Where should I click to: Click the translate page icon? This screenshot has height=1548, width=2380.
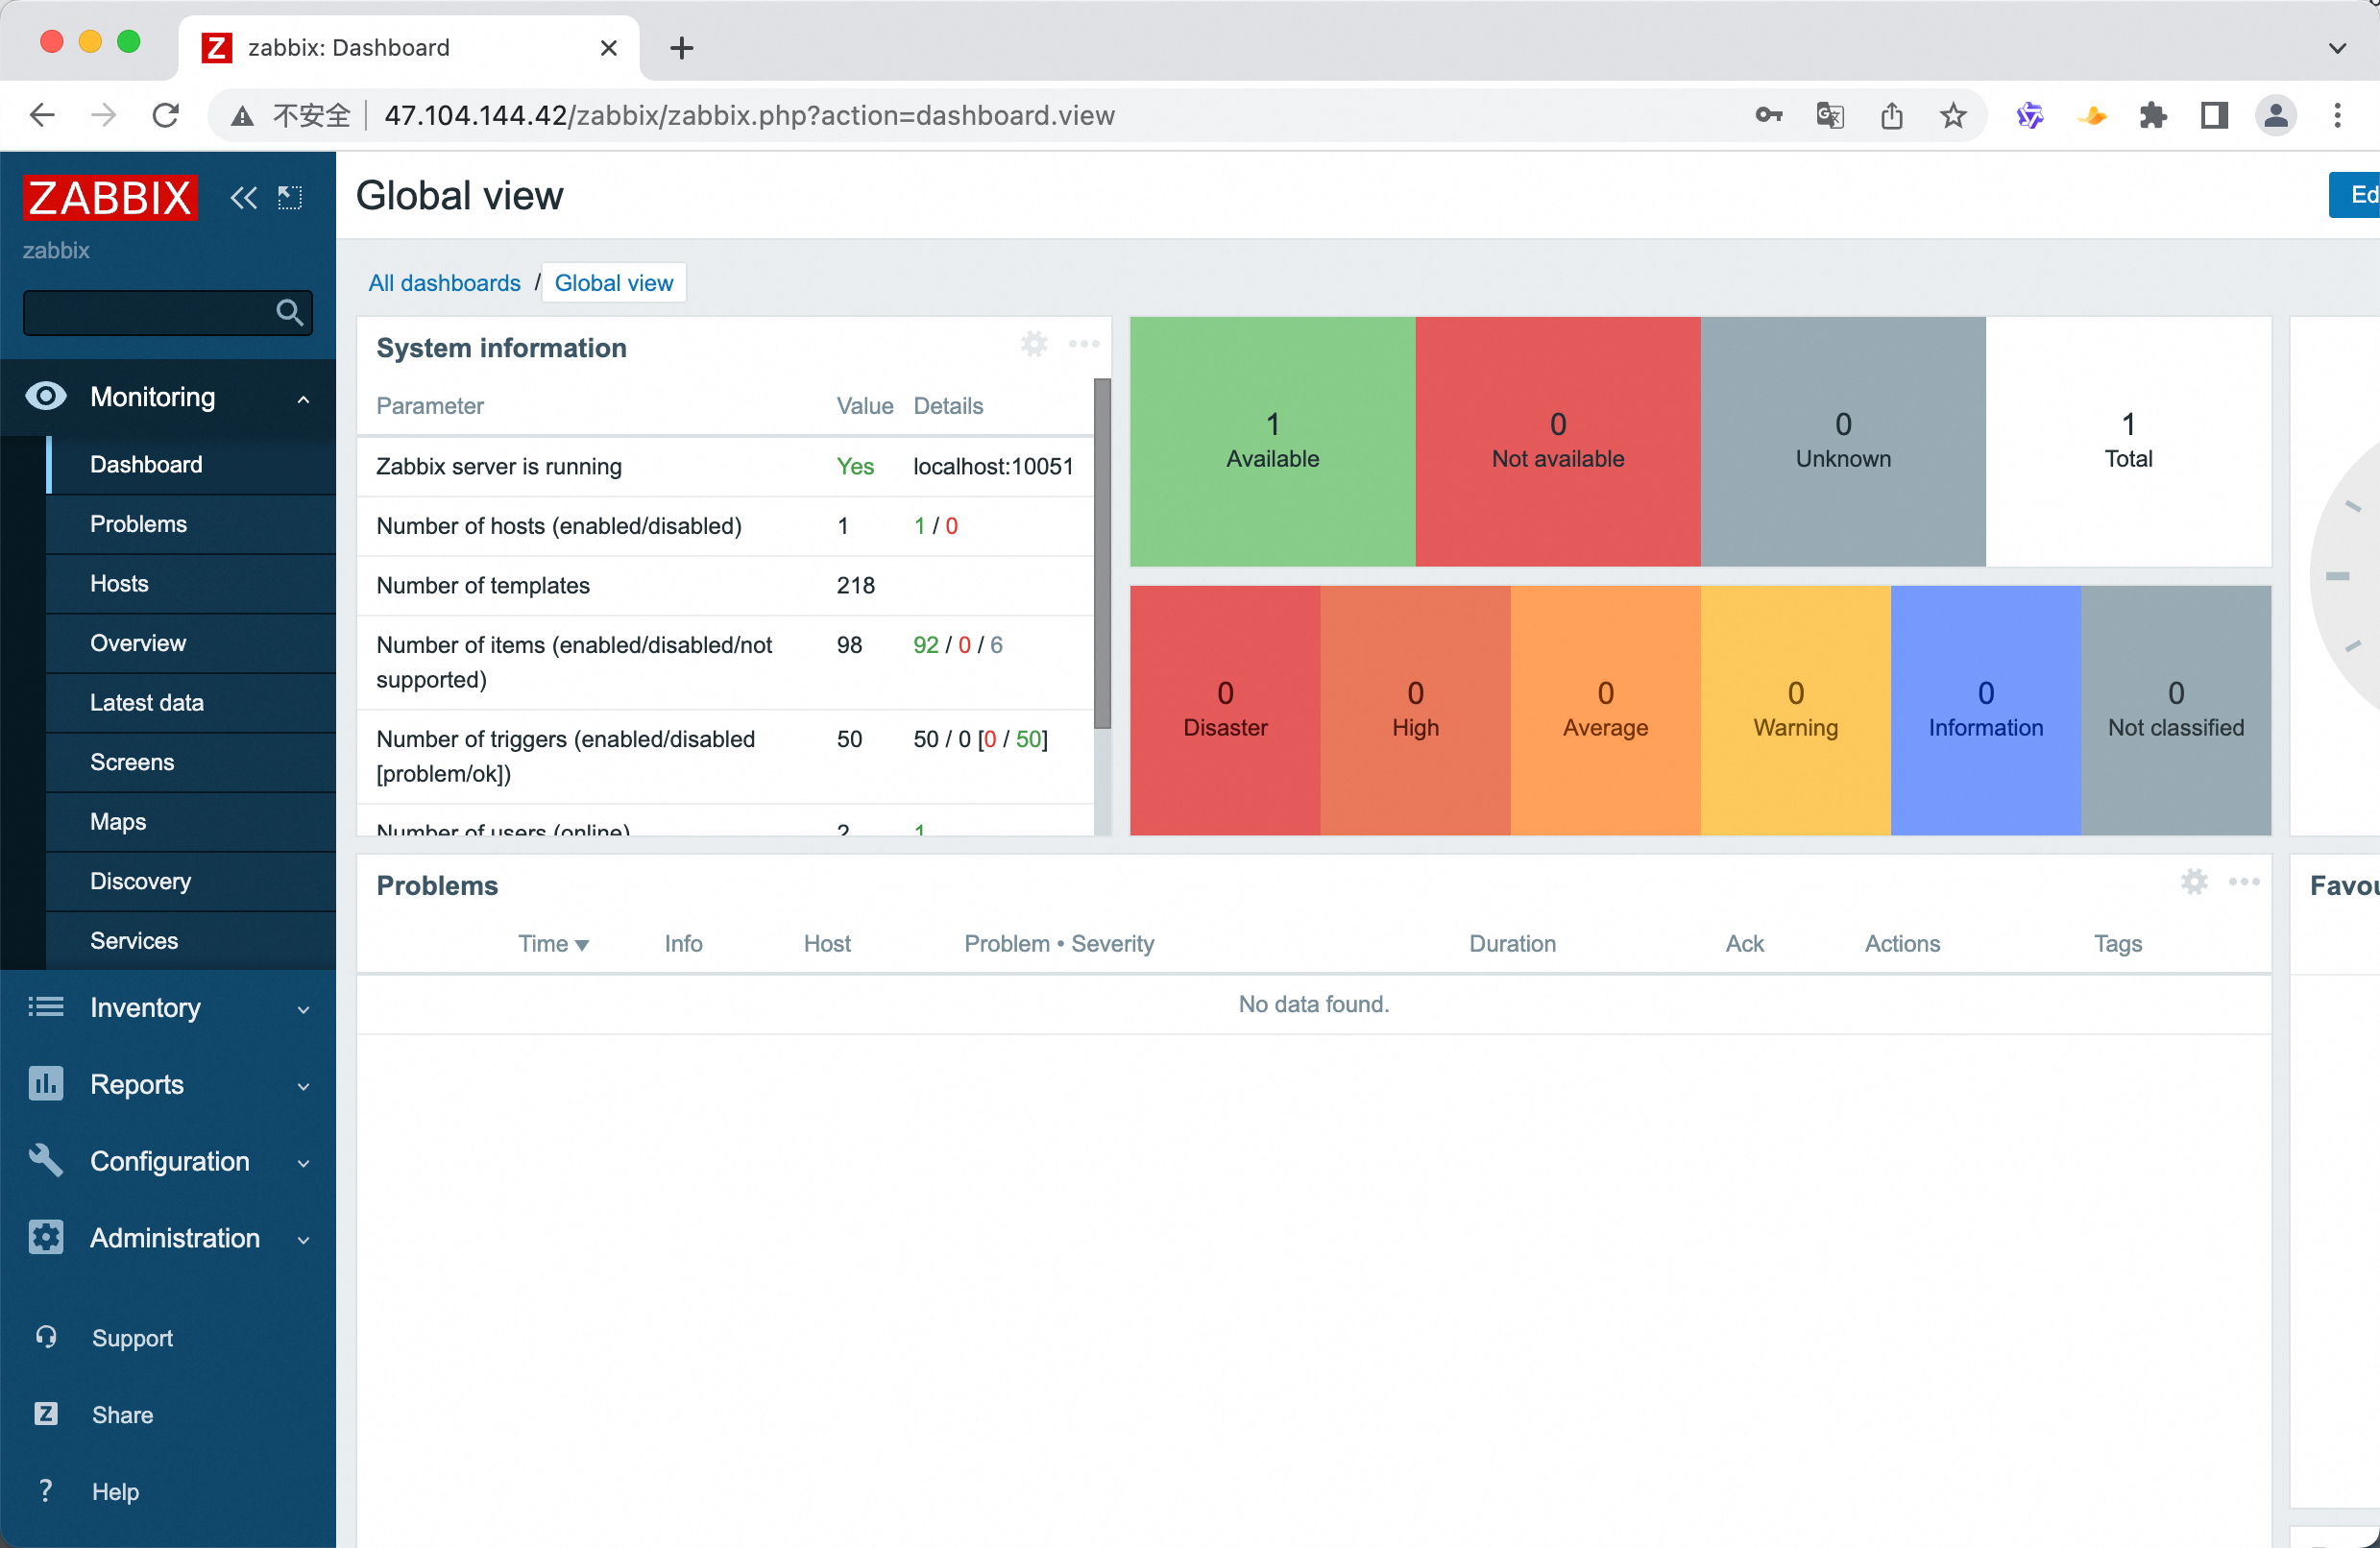coord(1830,115)
